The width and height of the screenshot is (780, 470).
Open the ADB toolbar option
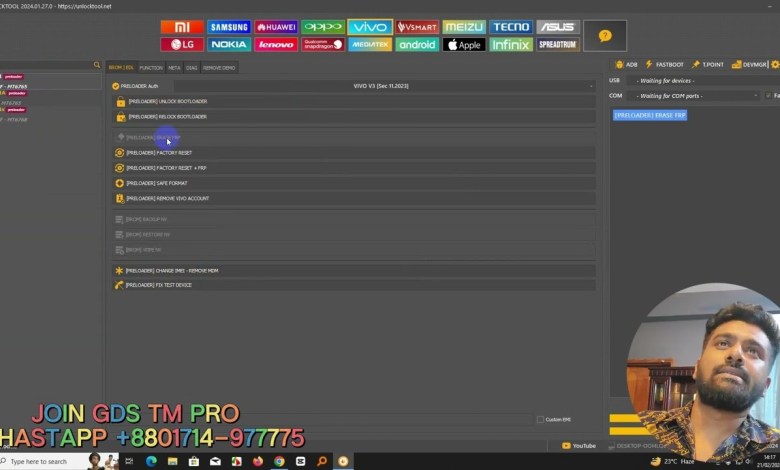pos(626,64)
